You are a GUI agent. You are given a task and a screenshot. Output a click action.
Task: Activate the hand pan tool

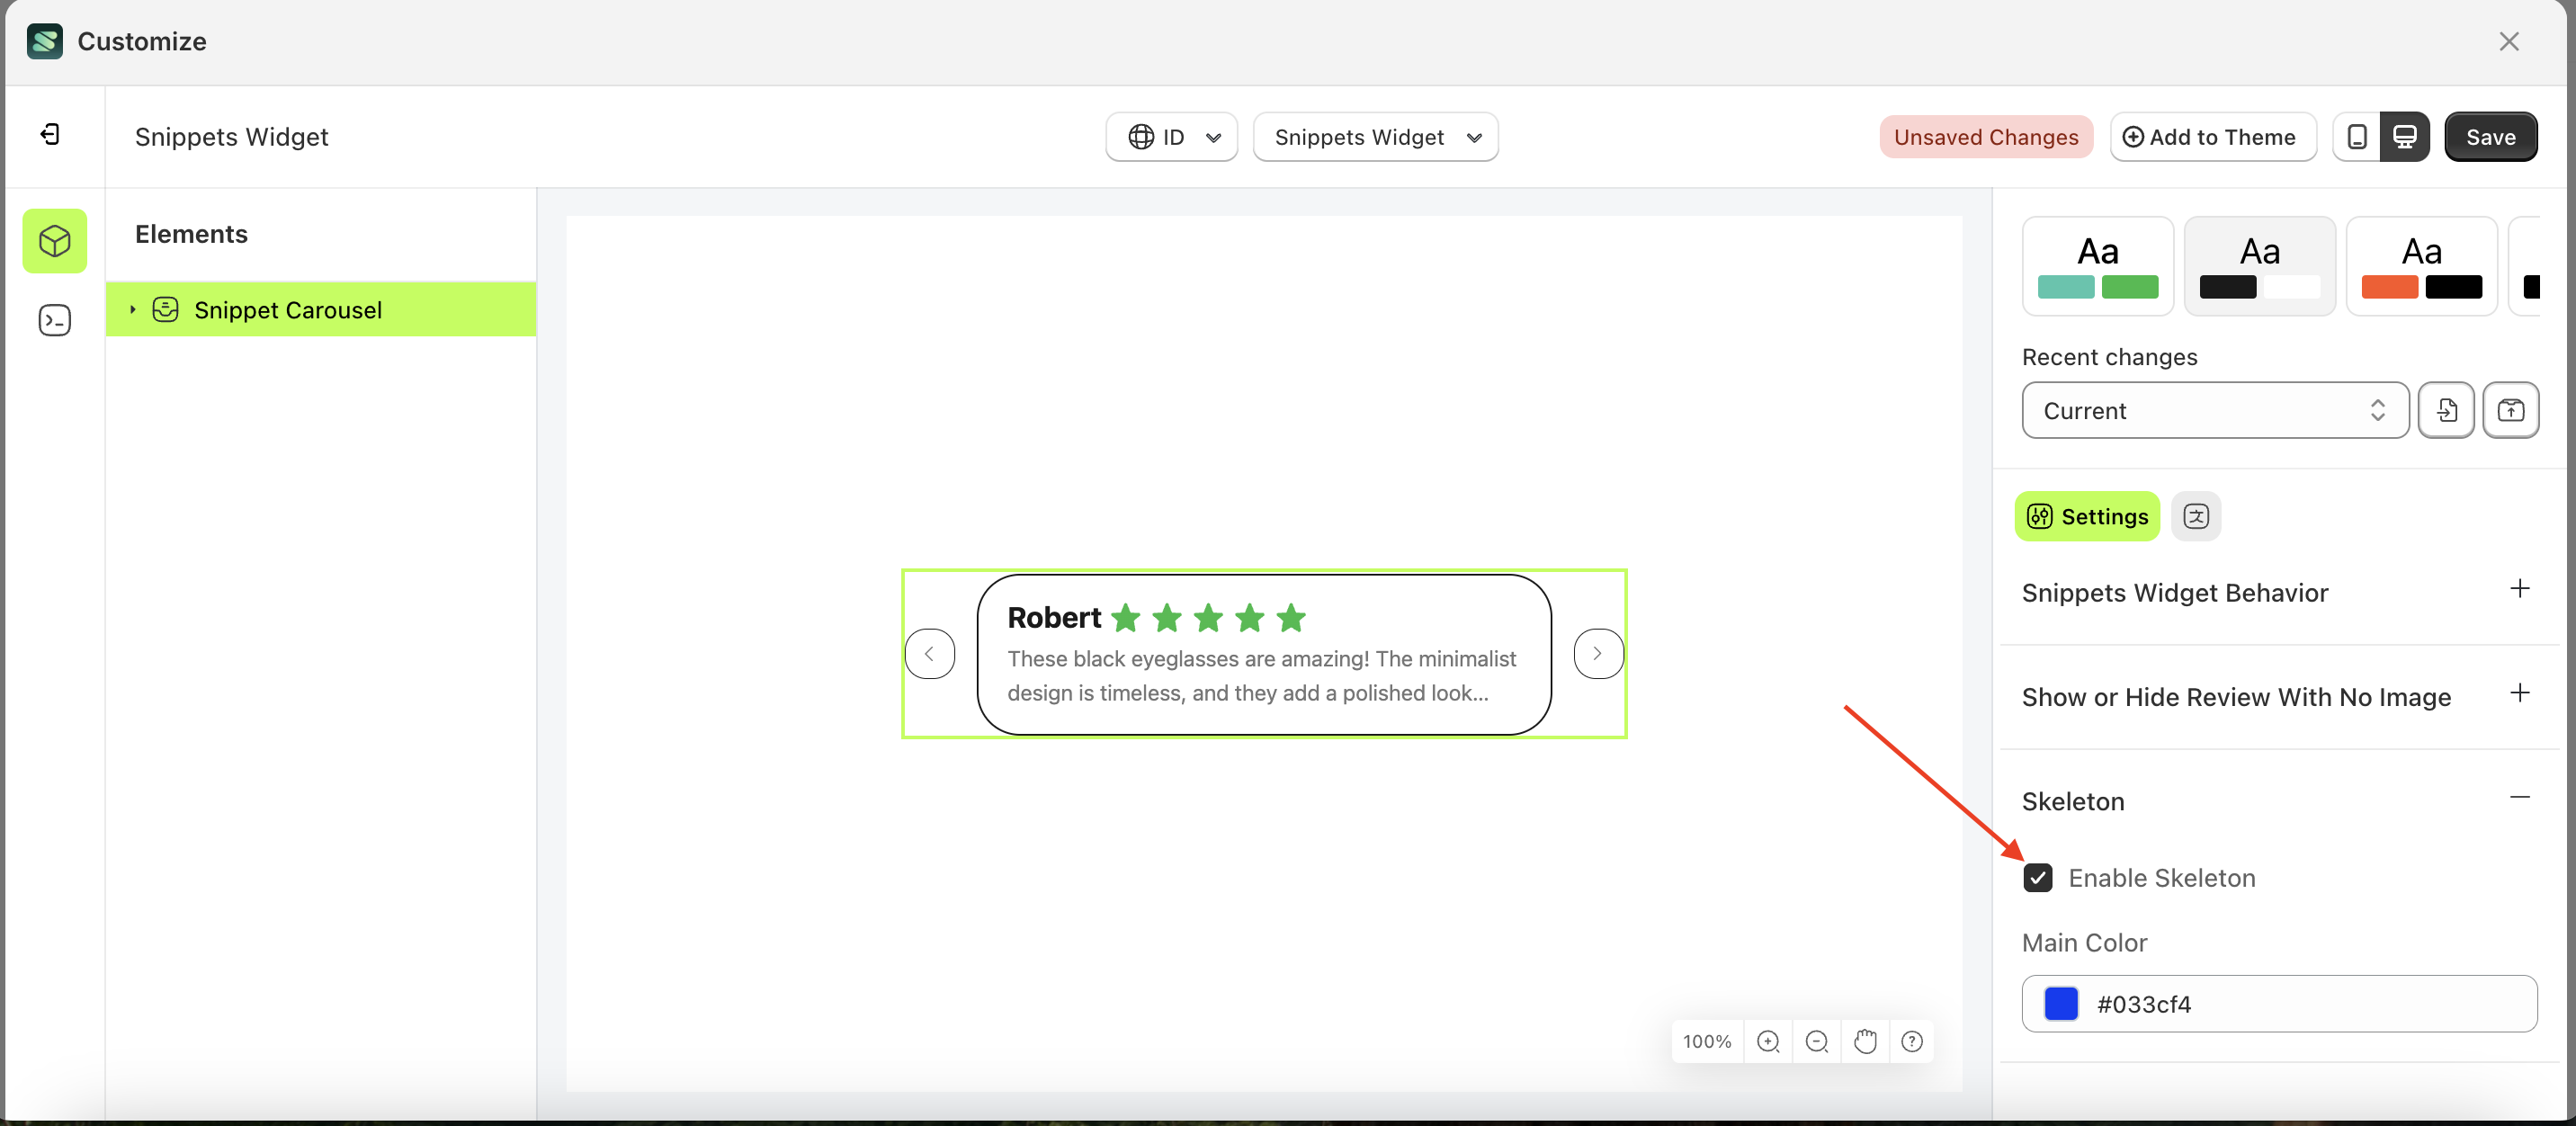pyautogui.click(x=1864, y=1041)
